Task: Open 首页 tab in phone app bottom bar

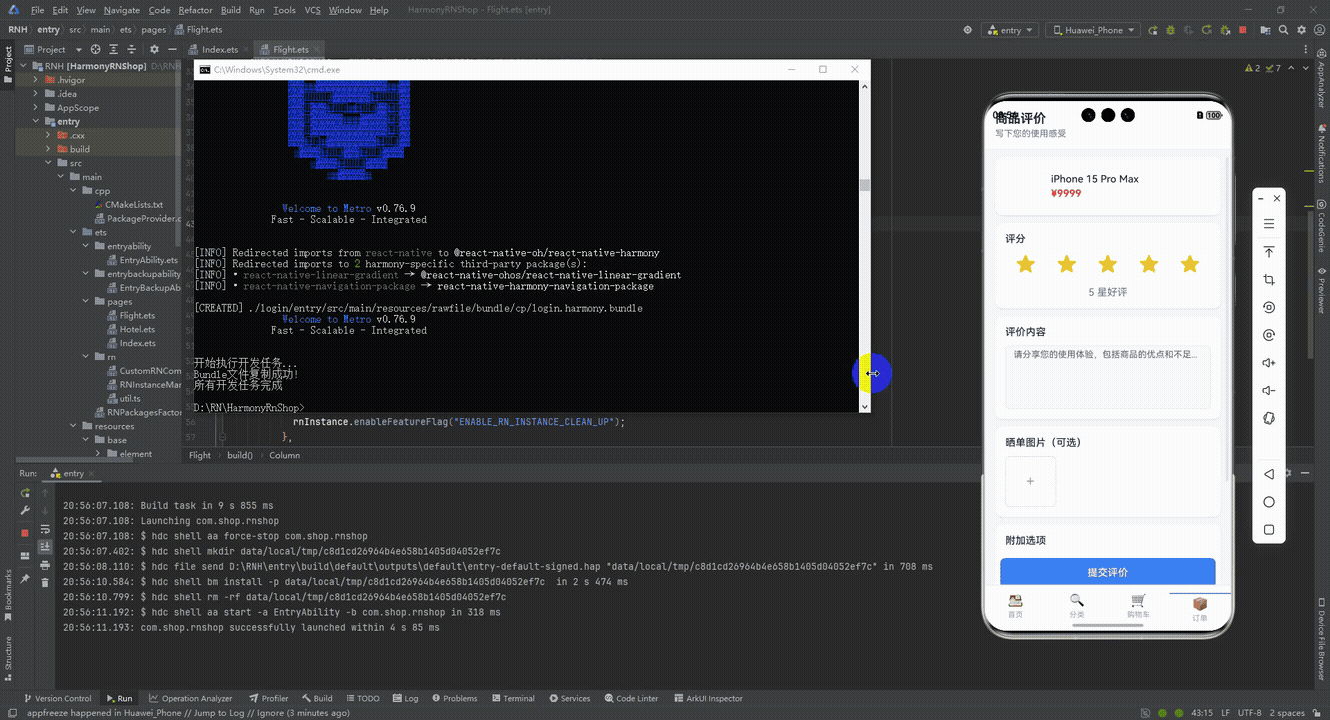Action: point(1015,607)
